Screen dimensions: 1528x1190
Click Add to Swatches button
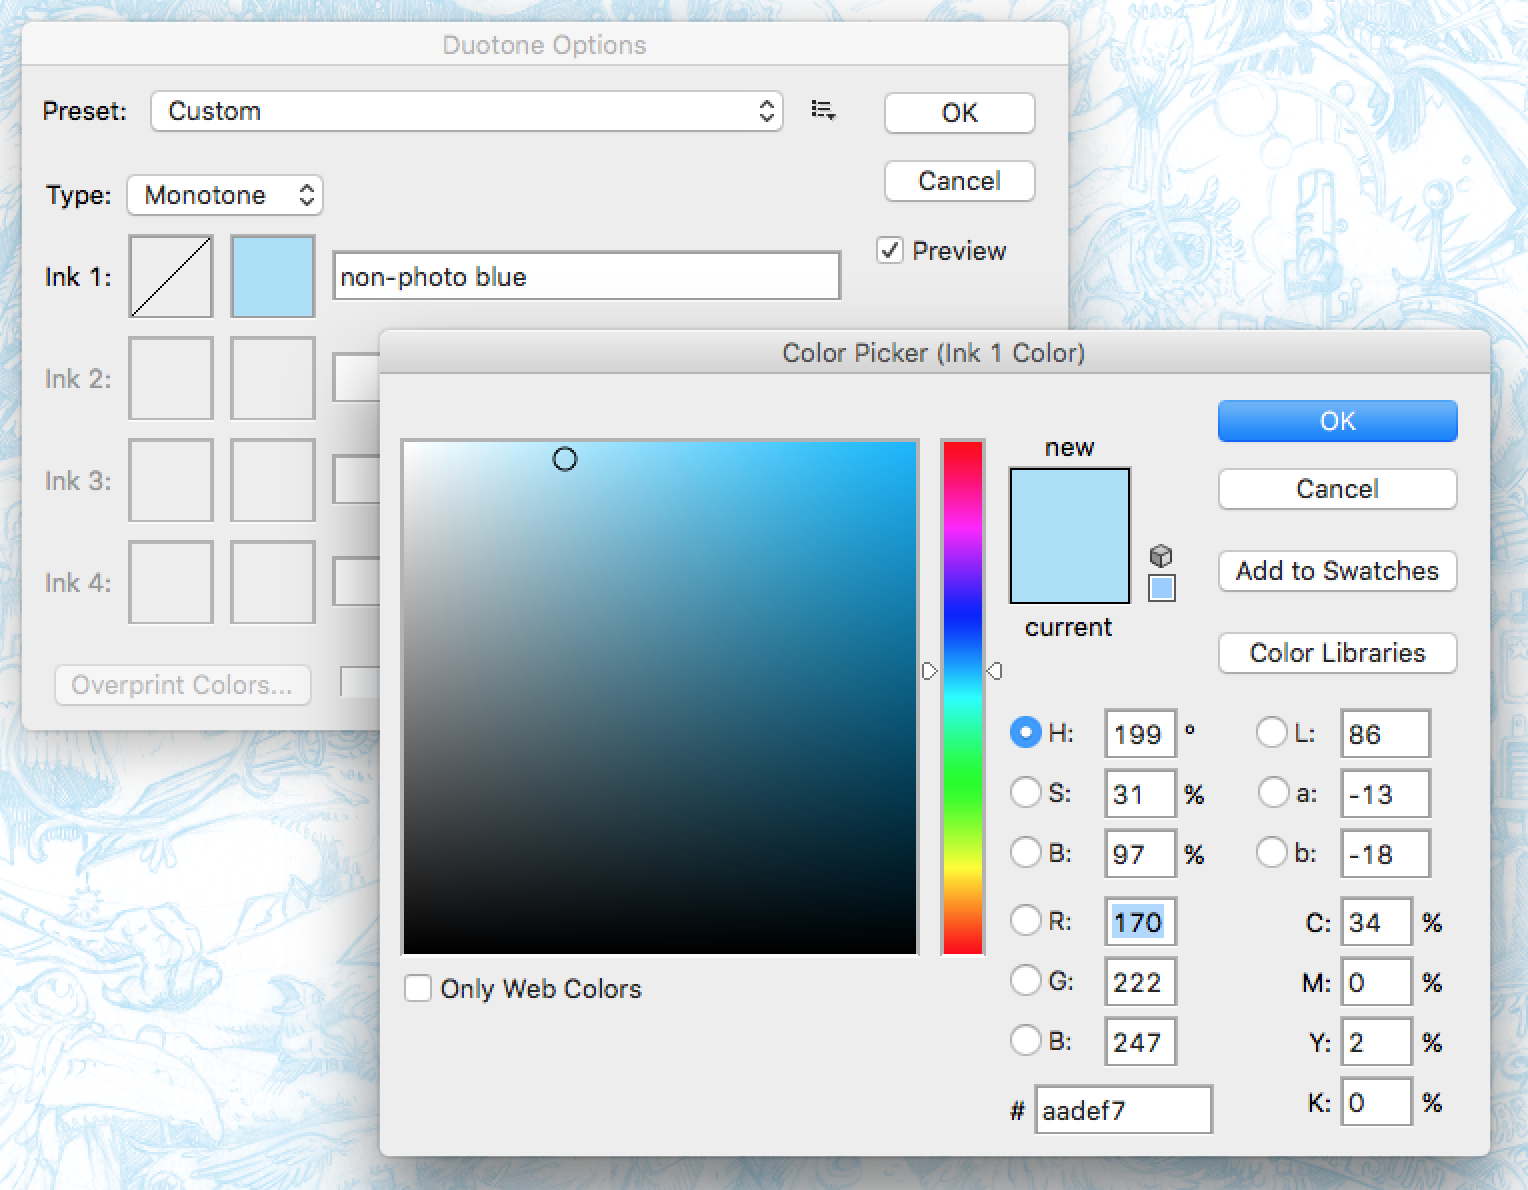pos(1337,571)
